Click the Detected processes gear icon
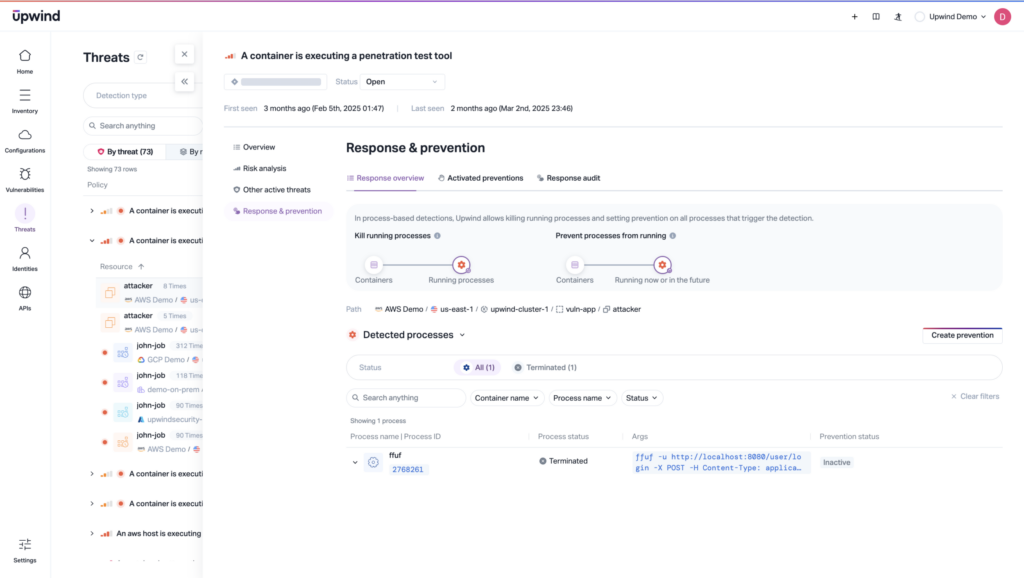The width and height of the screenshot is (1024, 578). [x=353, y=335]
